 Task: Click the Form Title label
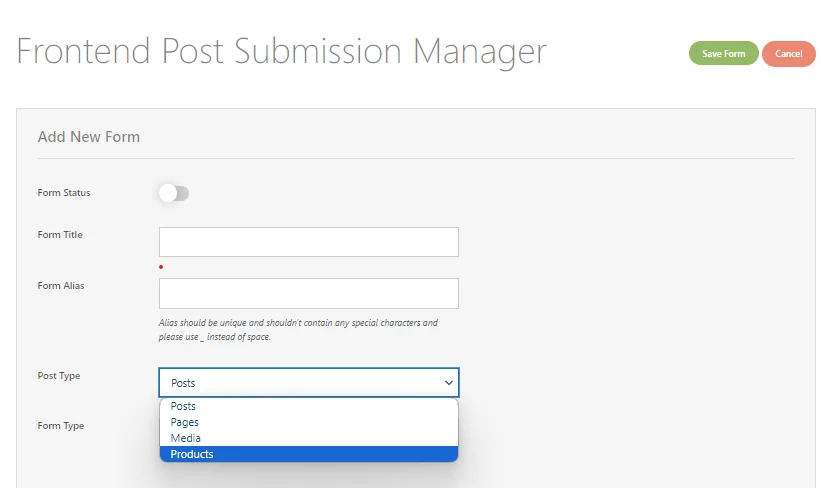pyautogui.click(x=60, y=235)
